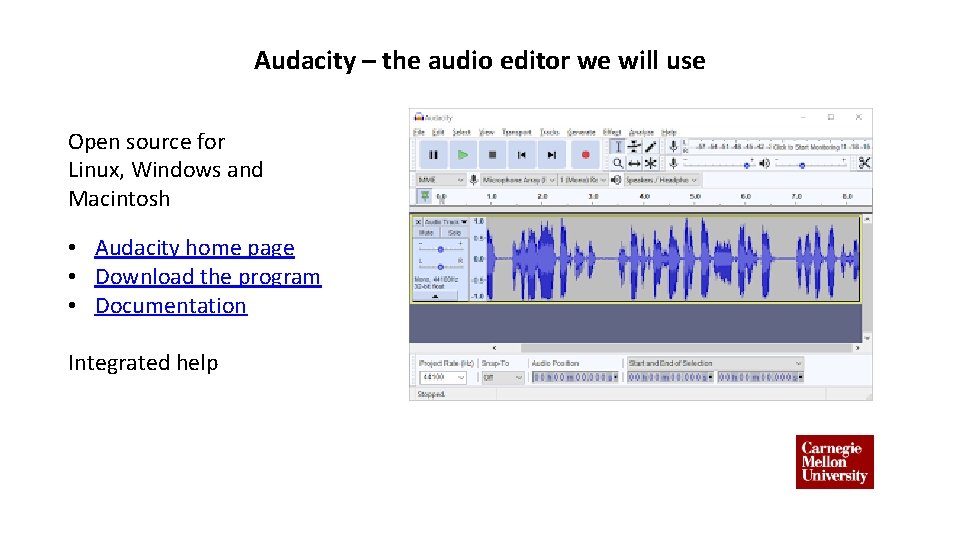This screenshot has height=540, width=960.
Task: Click the right arrow of the horizontal scrollbar
Action: pos(857,348)
